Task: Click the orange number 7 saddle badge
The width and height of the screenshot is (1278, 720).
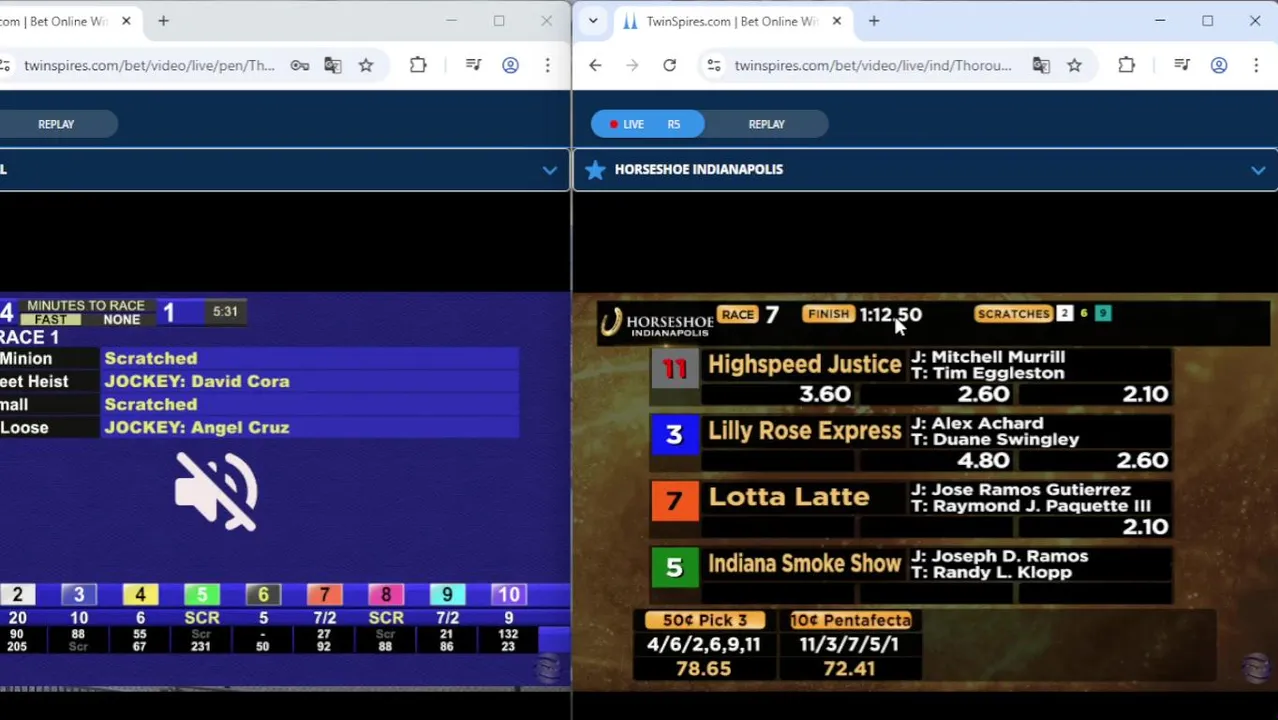Action: 674,500
